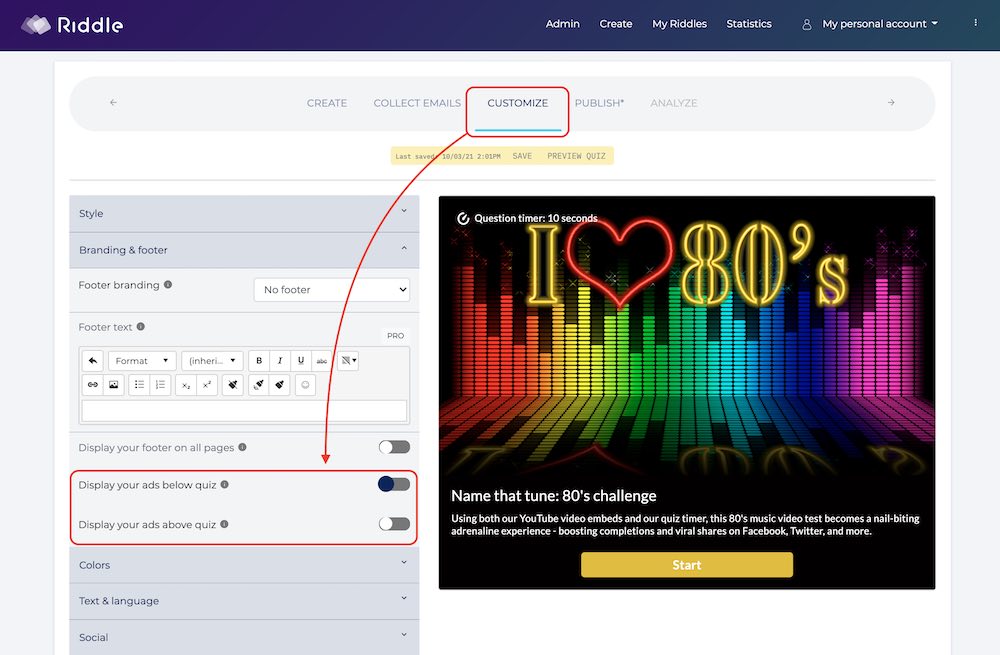Click the 'Name that tune: 80's challenge' title

pos(554,496)
